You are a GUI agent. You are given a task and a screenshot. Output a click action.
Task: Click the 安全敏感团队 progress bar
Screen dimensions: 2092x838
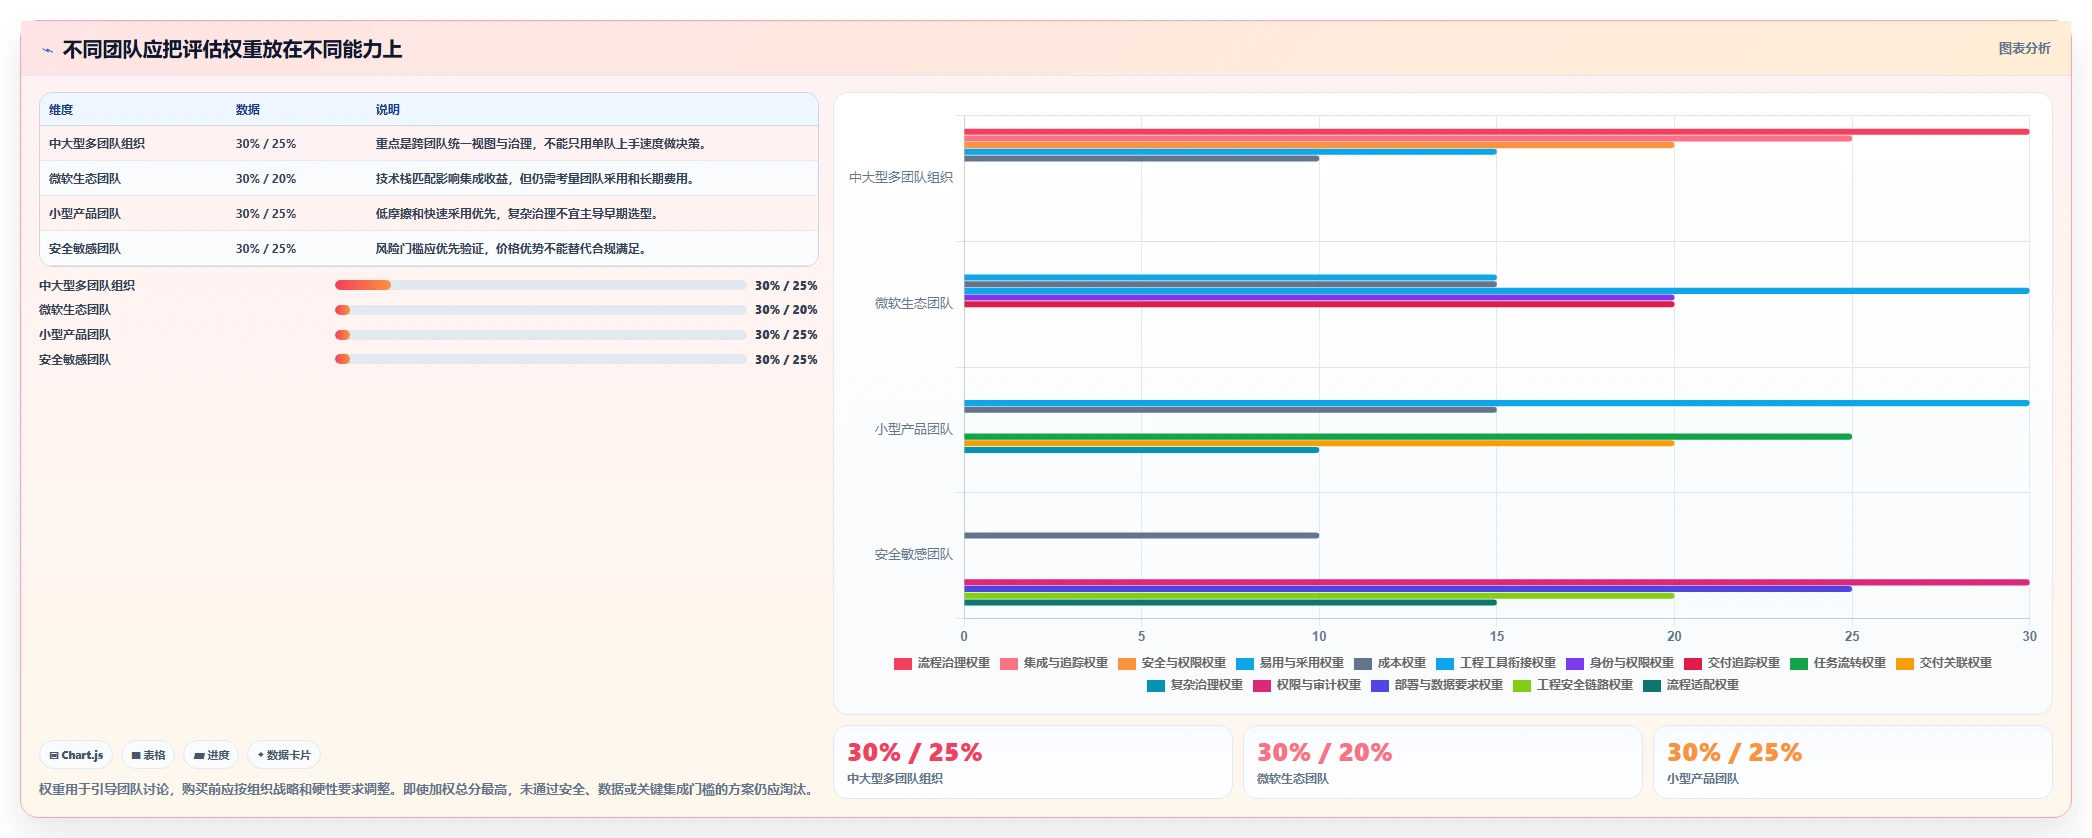[x=541, y=359]
